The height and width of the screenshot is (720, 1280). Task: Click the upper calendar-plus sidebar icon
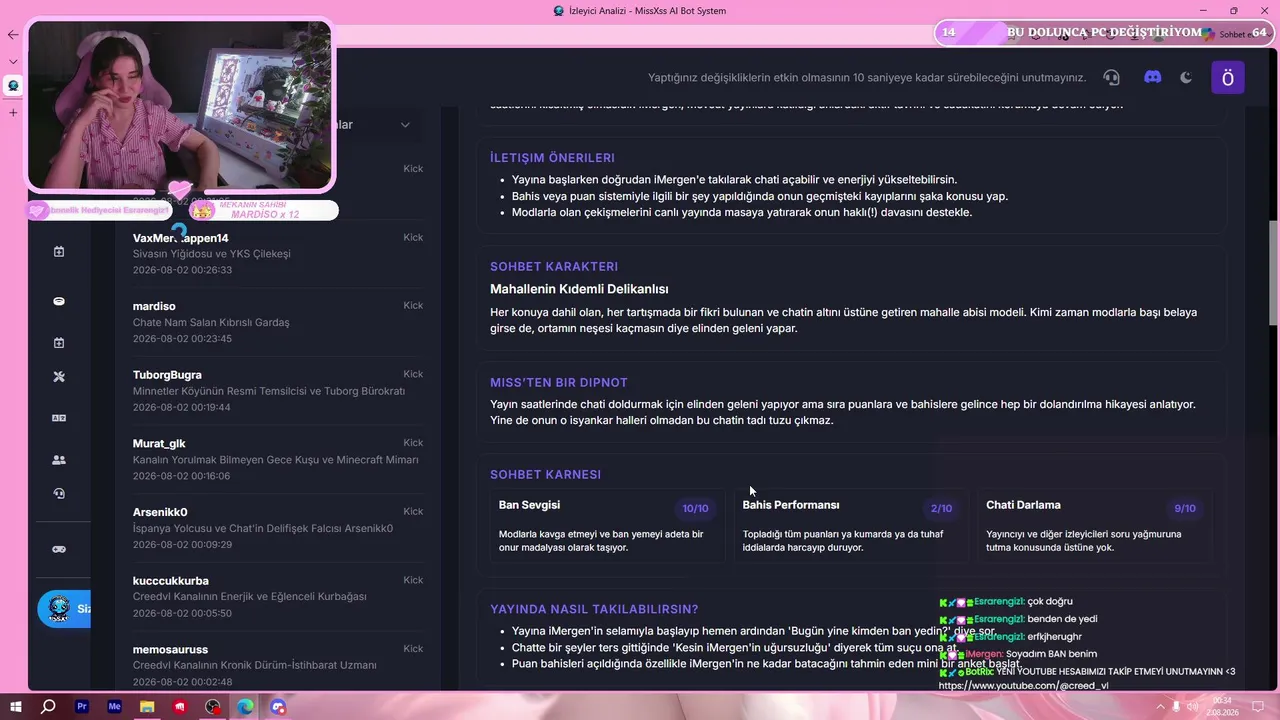(59, 252)
